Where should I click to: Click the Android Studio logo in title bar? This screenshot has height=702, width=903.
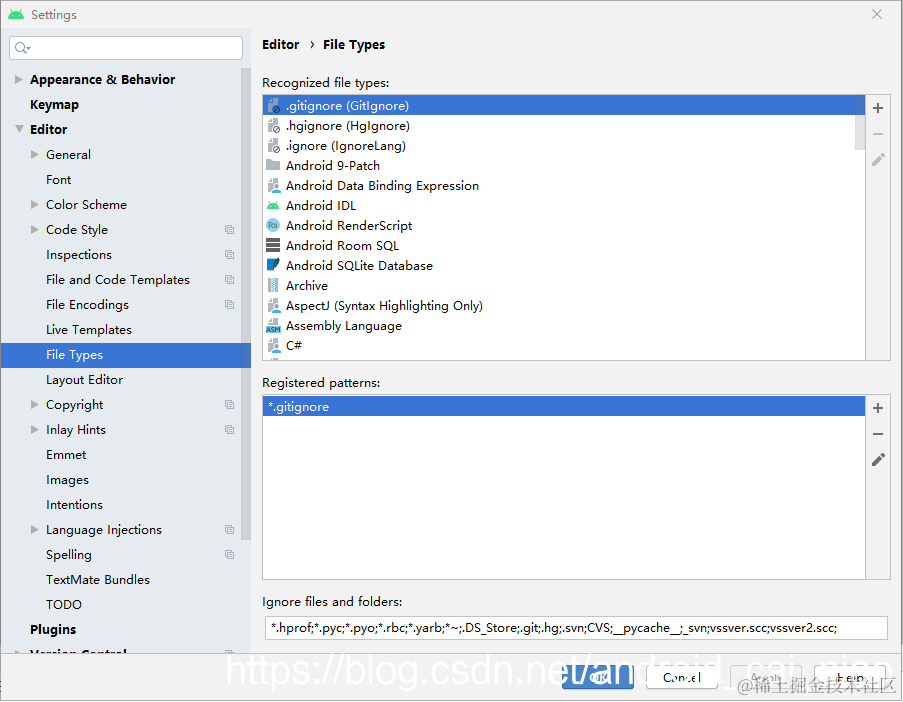(x=16, y=14)
